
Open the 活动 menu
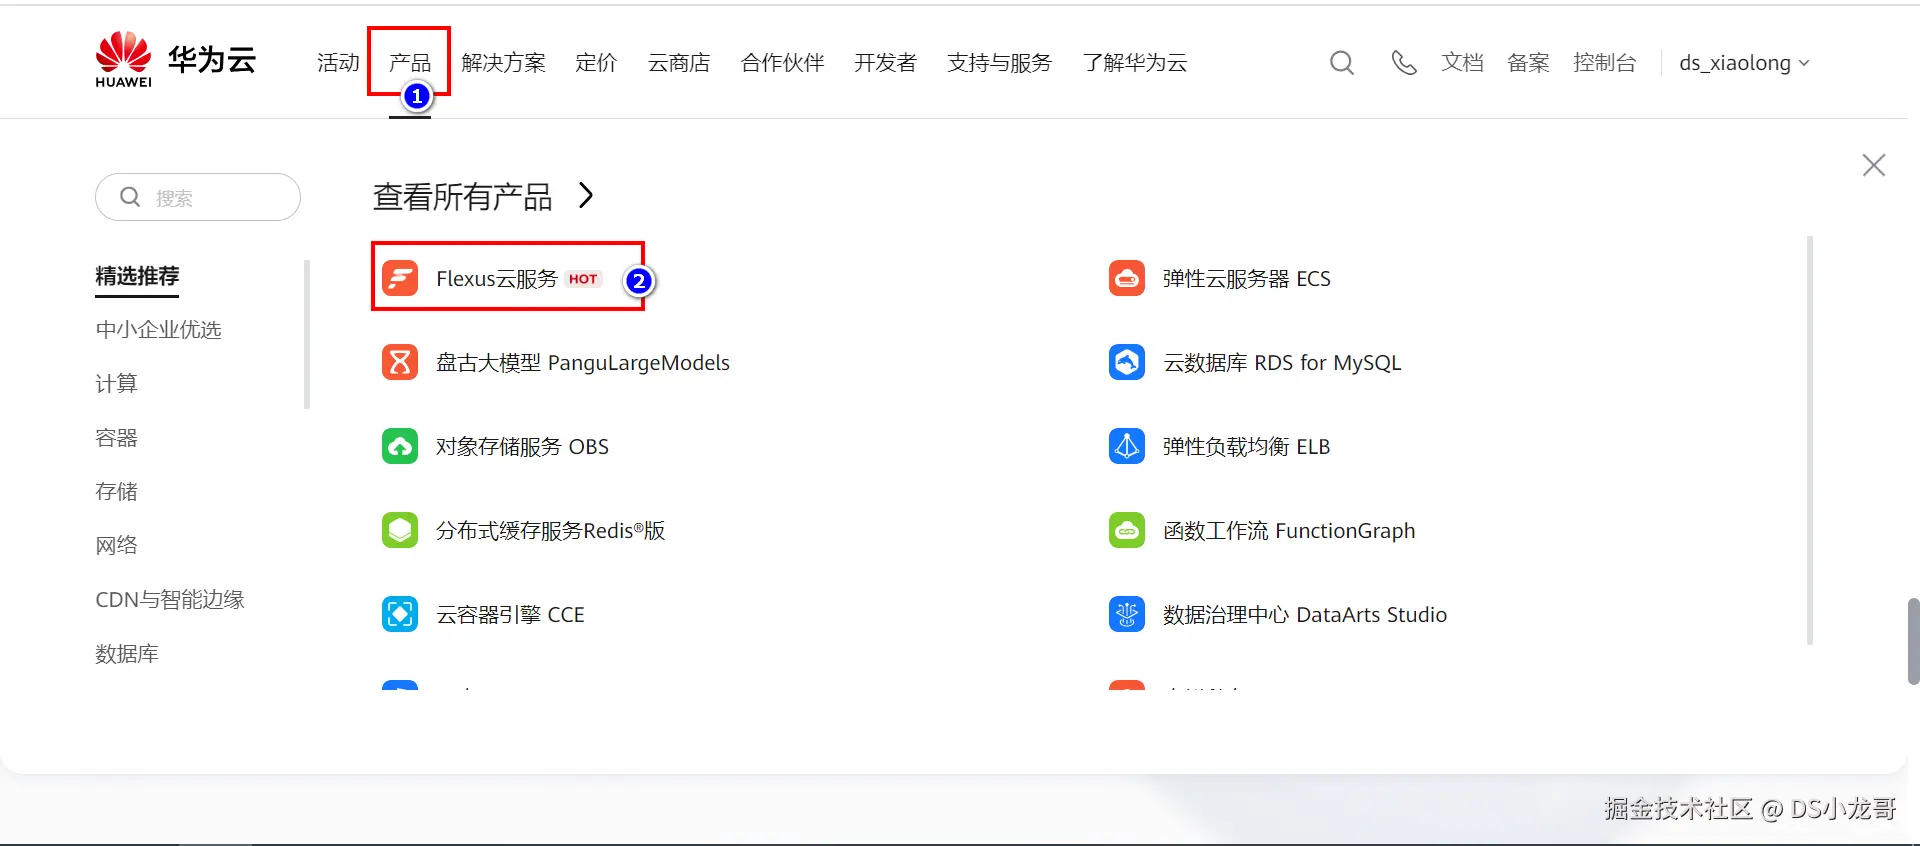338,63
